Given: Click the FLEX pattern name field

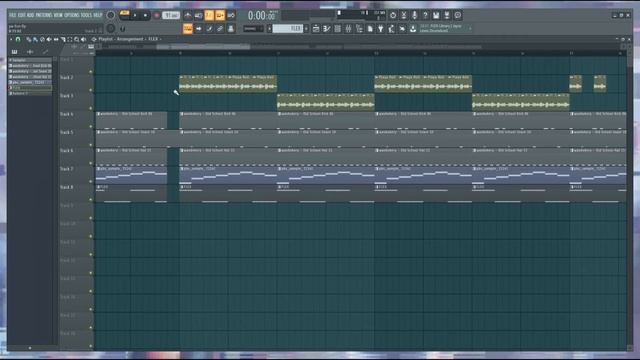Looking at the screenshot, I should [x=288, y=29].
